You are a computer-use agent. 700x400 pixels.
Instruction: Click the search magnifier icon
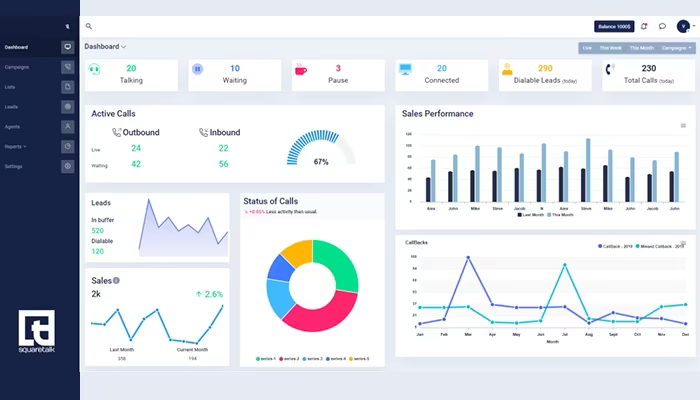point(89,26)
